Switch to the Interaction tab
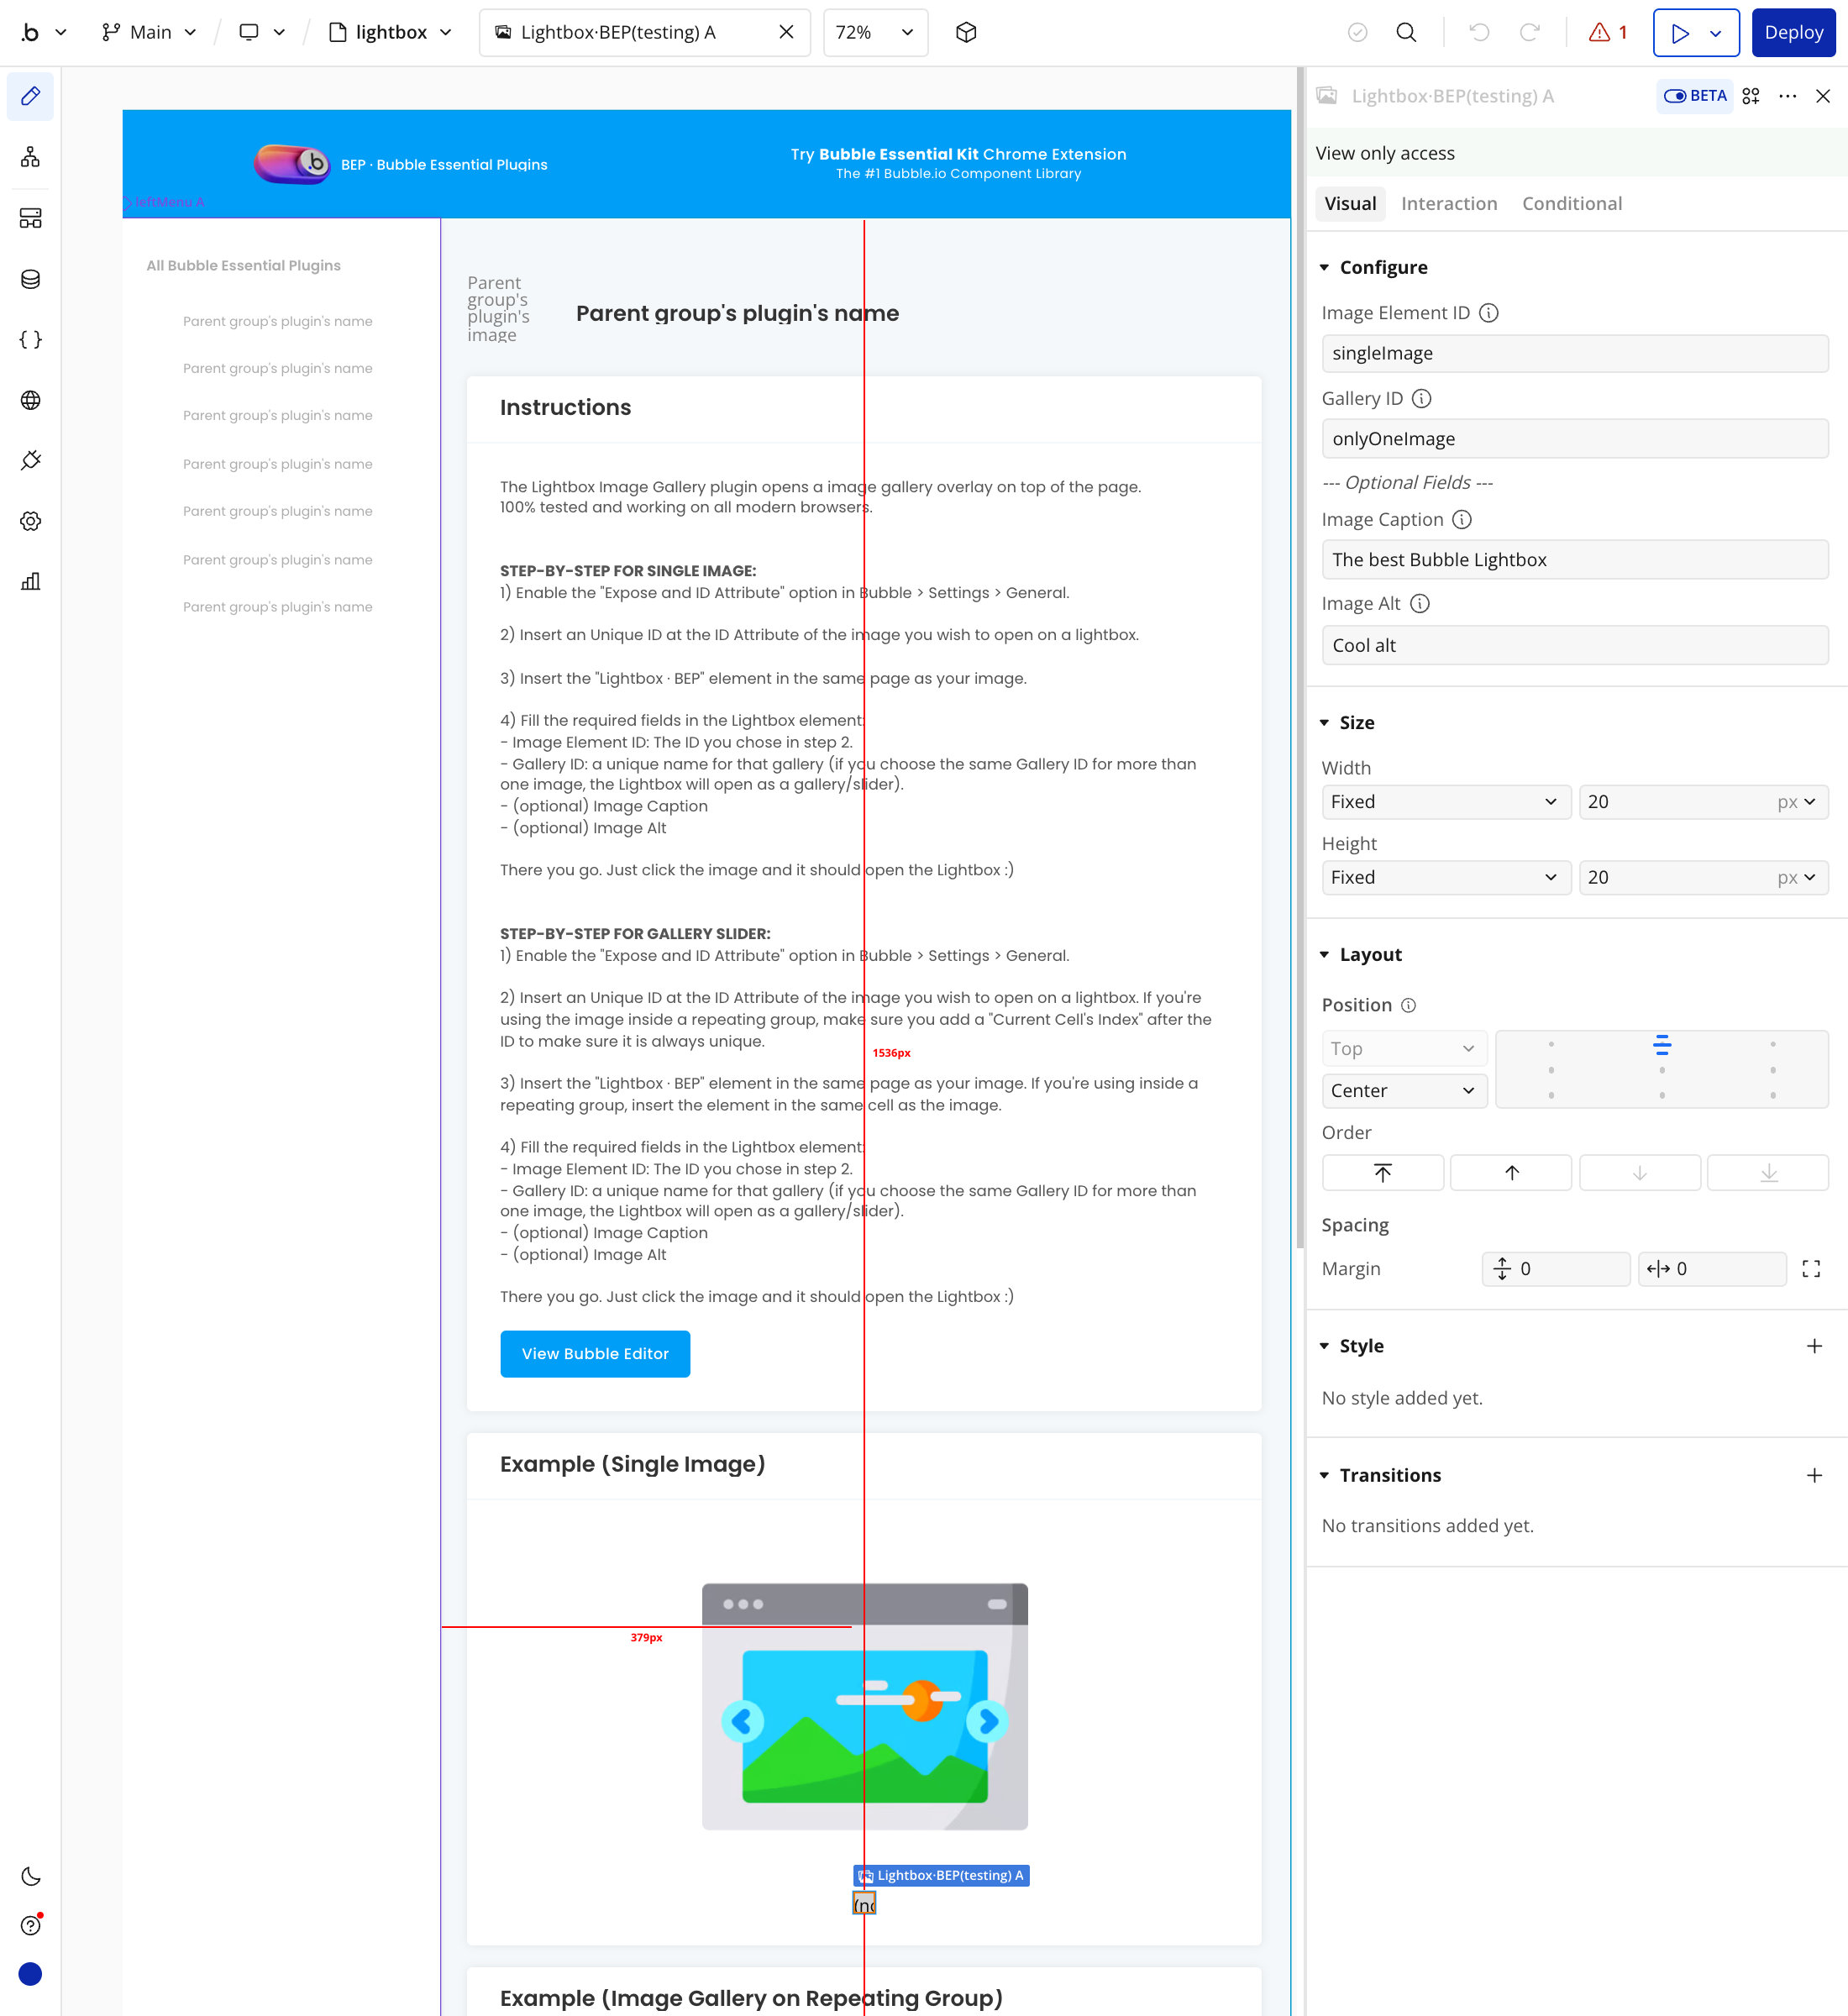The image size is (1848, 2016). (1449, 203)
